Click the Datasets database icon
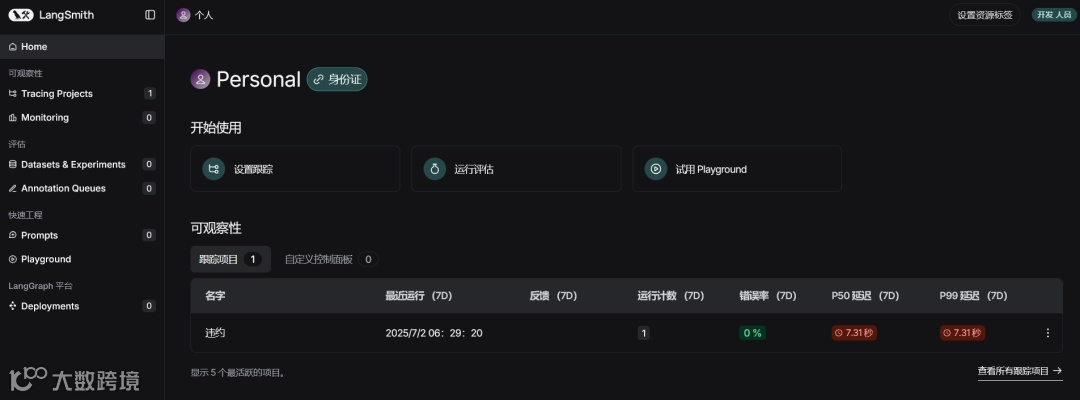The height and width of the screenshot is (400, 1080). (12, 165)
